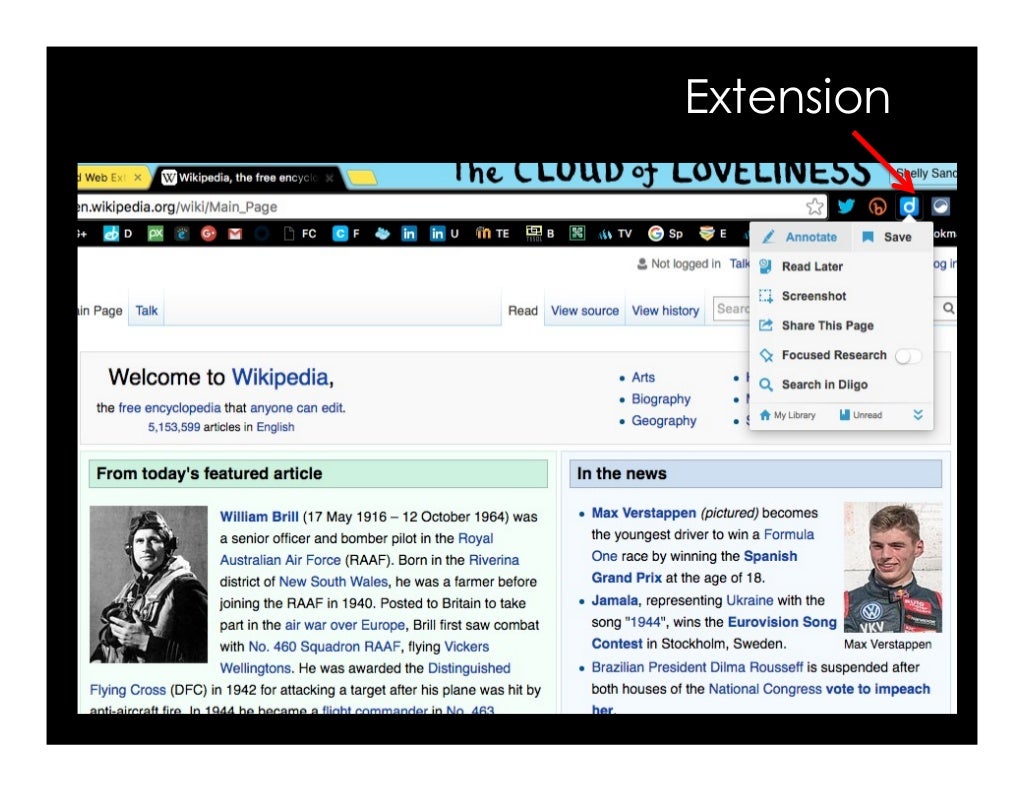Open the Ukraine link
1024x792 pixels.
point(750,600)
